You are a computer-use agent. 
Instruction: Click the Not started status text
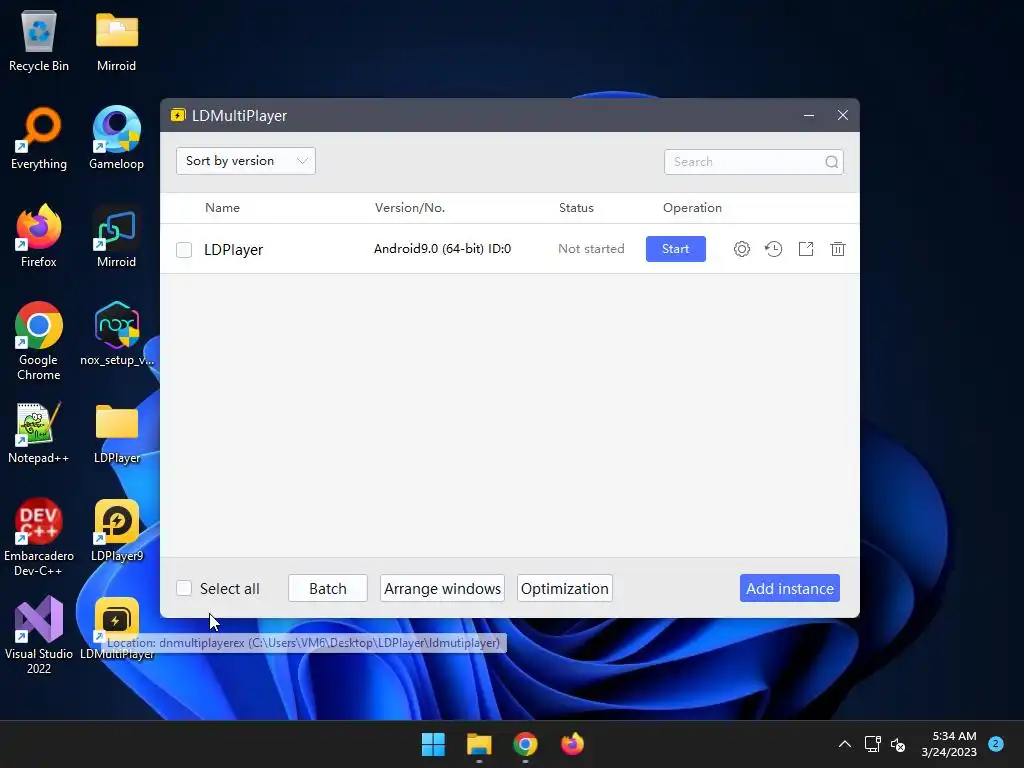coord(591,249)
